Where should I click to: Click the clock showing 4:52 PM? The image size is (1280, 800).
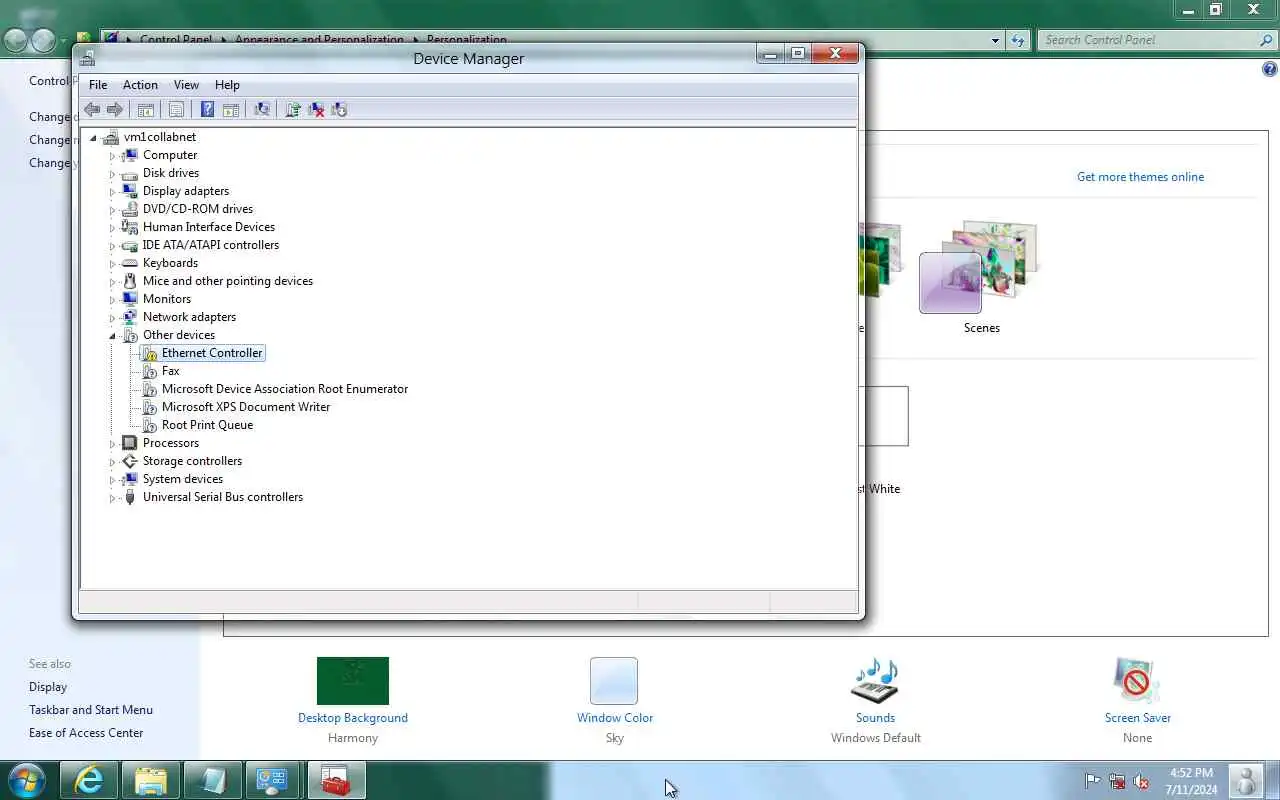(x=1191, y=773)
